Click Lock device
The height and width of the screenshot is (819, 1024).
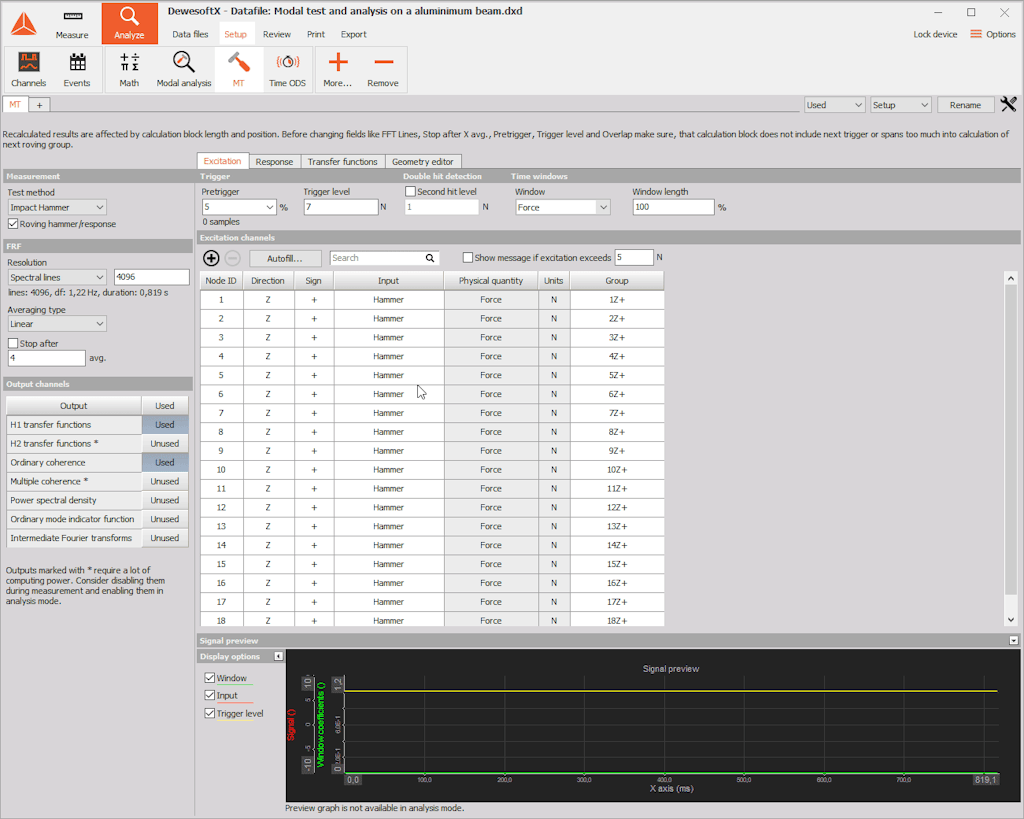(935, 34)
